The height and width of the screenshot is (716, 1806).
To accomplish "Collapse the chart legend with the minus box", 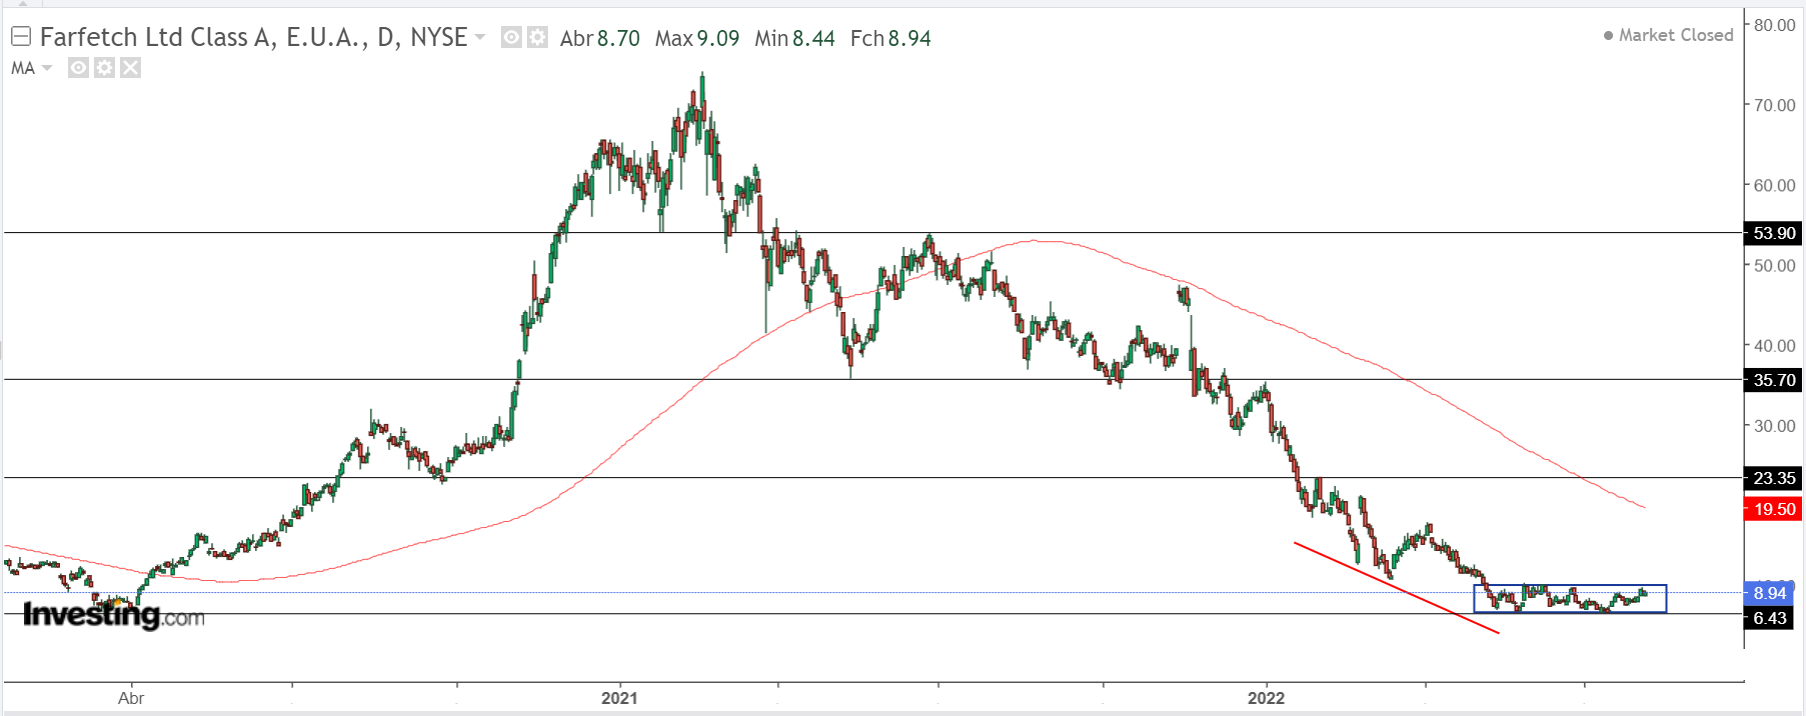I will 21,37.
